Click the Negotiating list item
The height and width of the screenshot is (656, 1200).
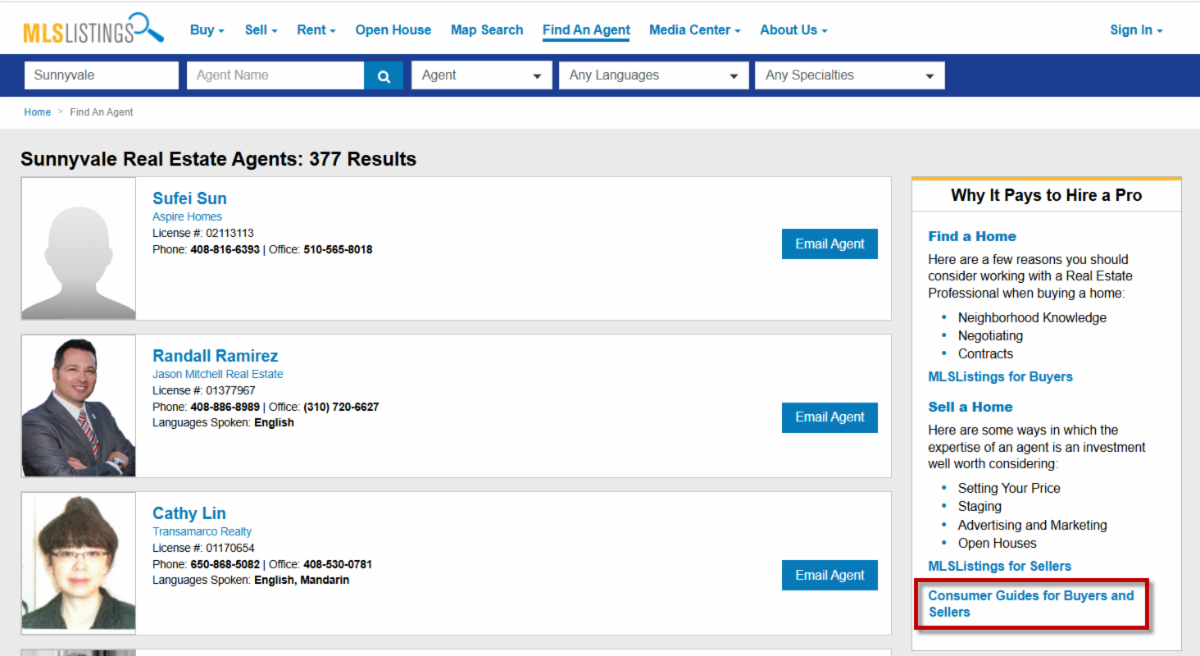coord(990,336)
